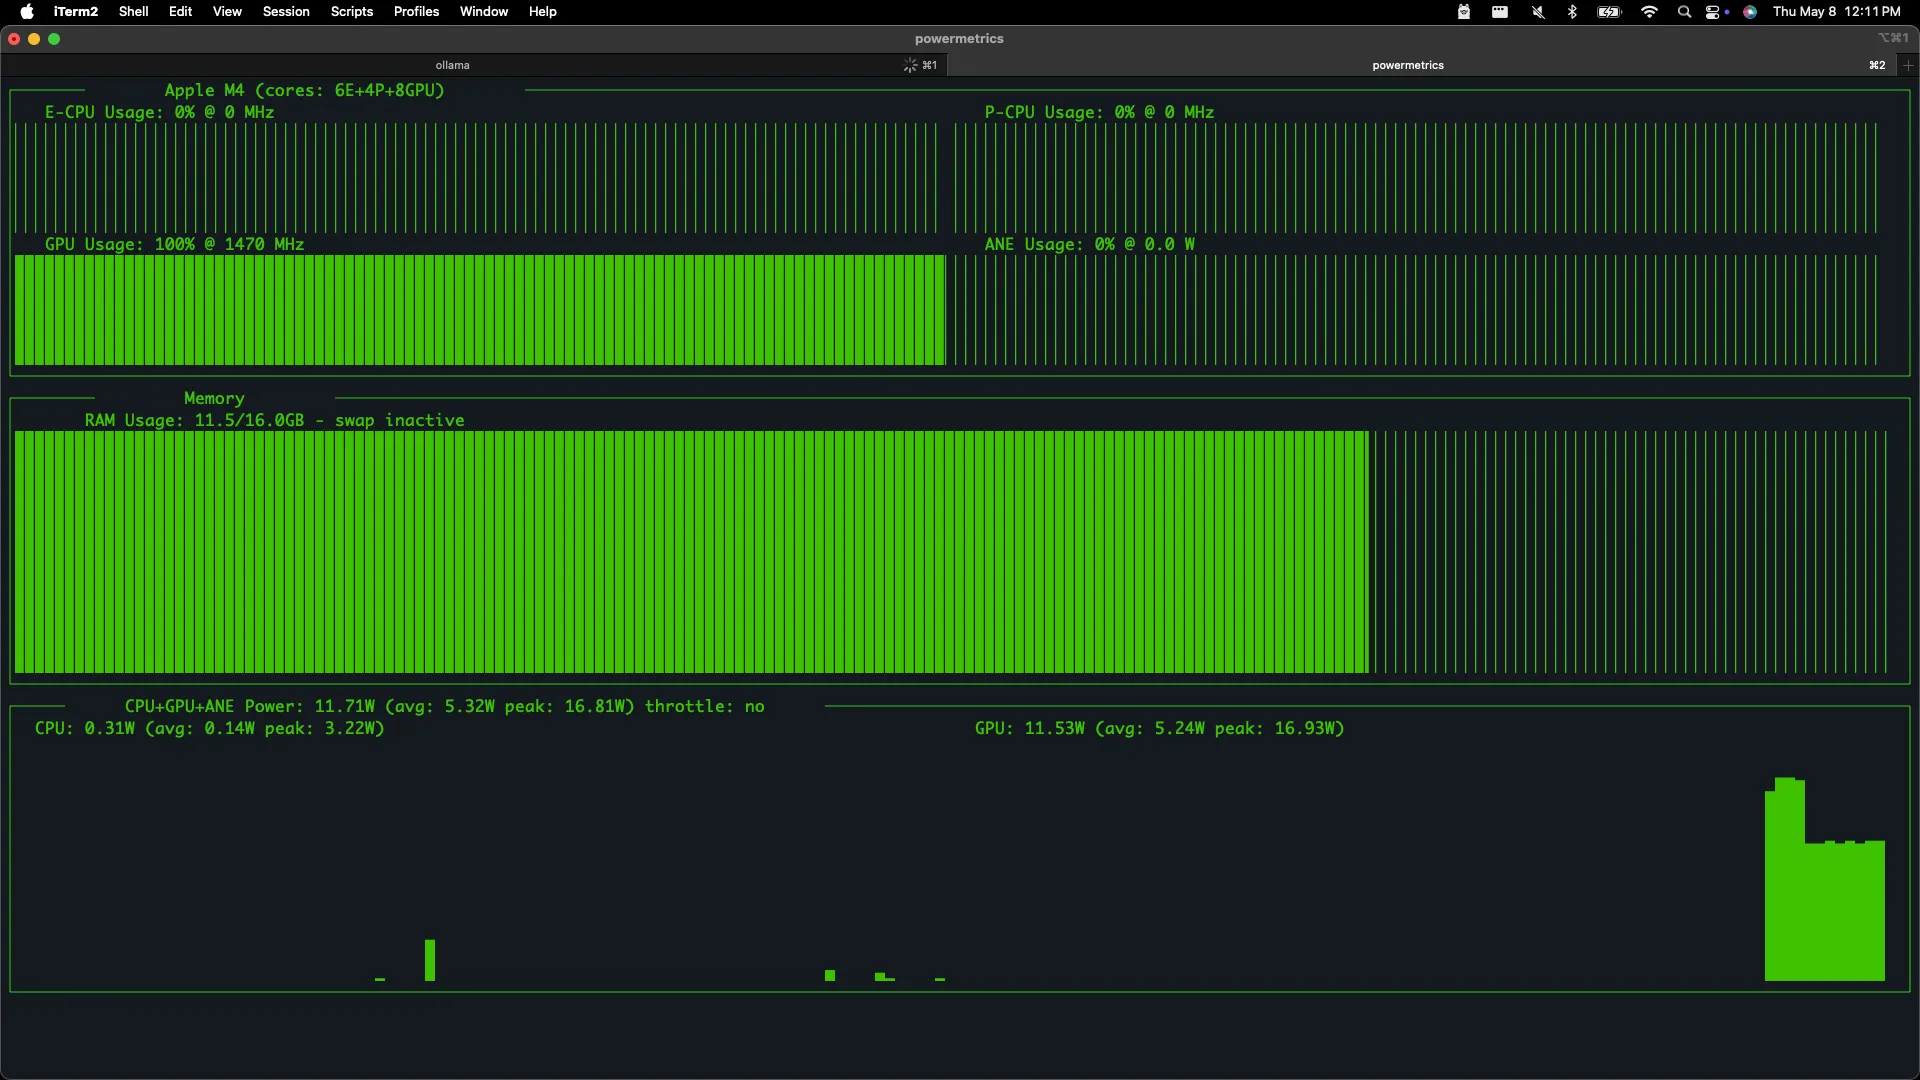Check the battery charging icon
The height and width of the screenshot is (1080, 1920).
[x=1609, y=12]
